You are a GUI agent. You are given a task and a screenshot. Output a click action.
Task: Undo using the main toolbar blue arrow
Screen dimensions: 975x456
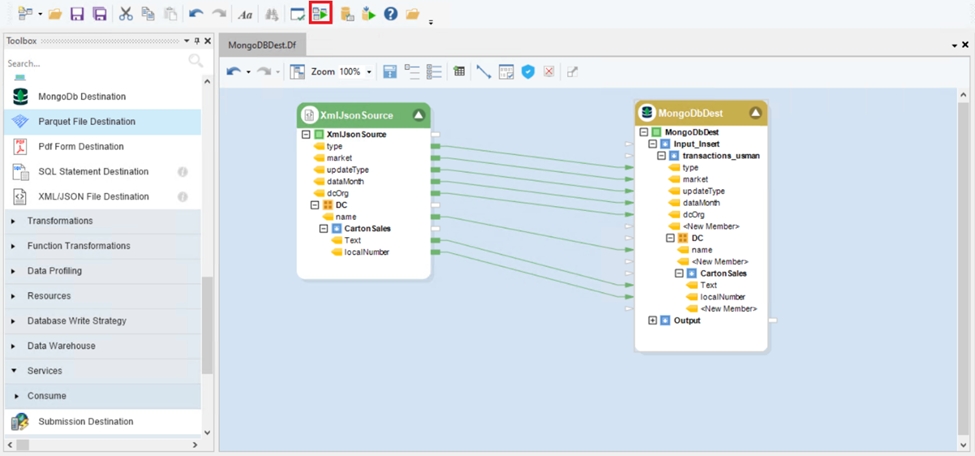[196, 13]
